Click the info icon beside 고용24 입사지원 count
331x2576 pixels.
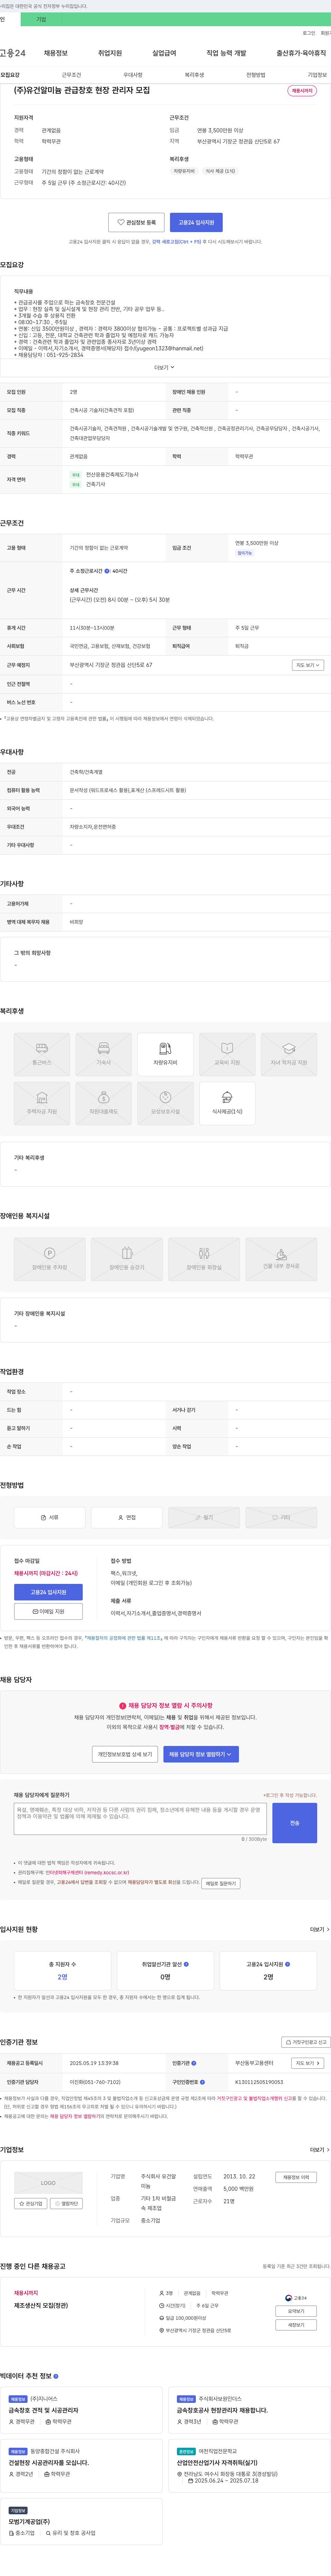287,1964
